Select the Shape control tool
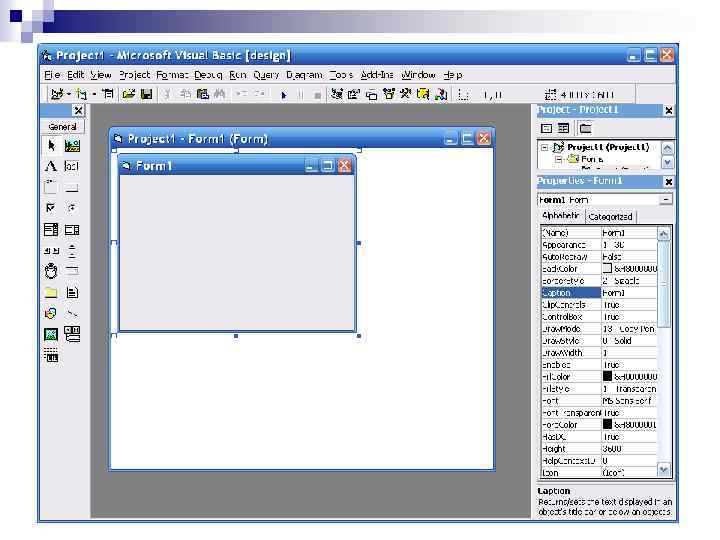The image size is (720, 540). [51, 313]
